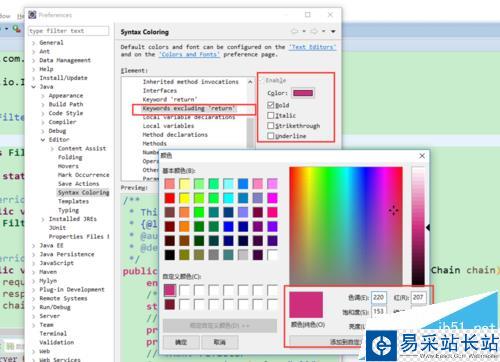Select JUnit in preferences tree
500x362 pixels.
[57, 228]
